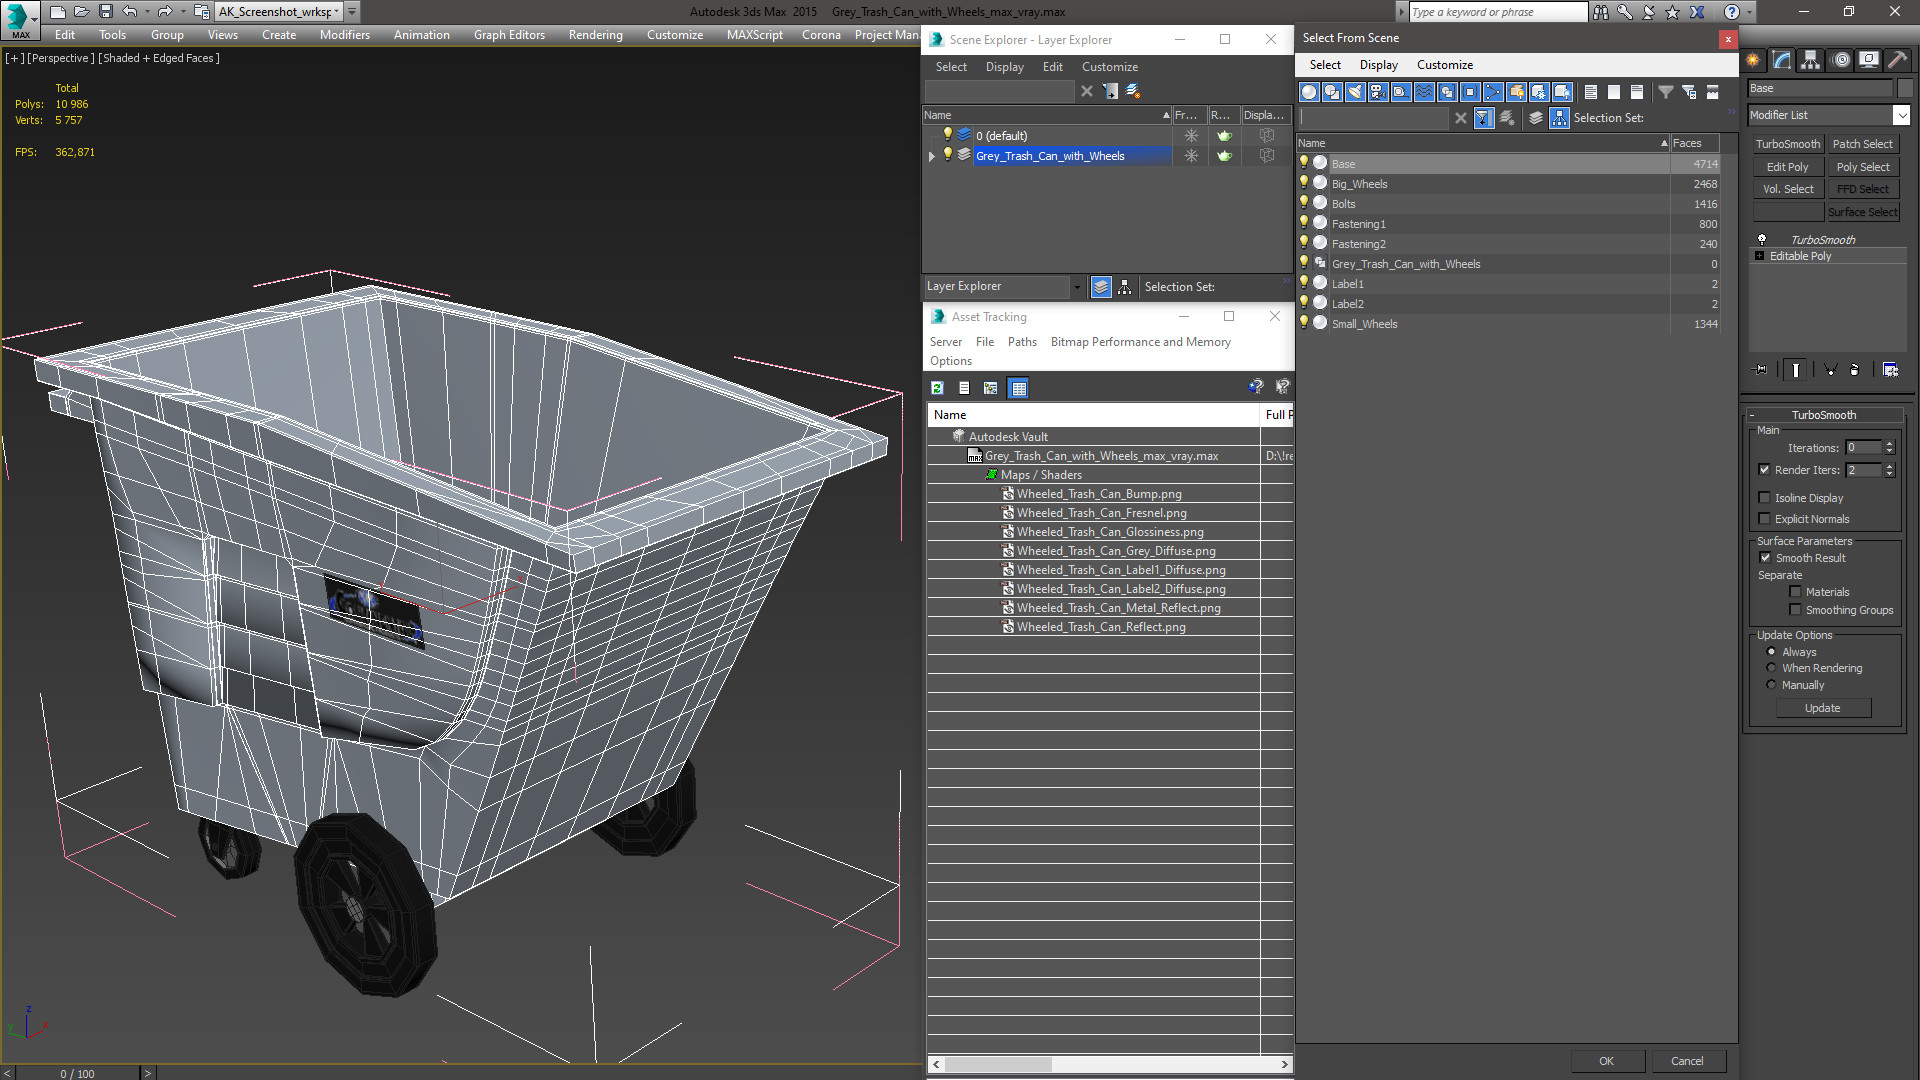The width and height of the screenshot is (1920, 1080).
Task: Toggle Display Cameras filter icon
Action: tap(1378, 92)
